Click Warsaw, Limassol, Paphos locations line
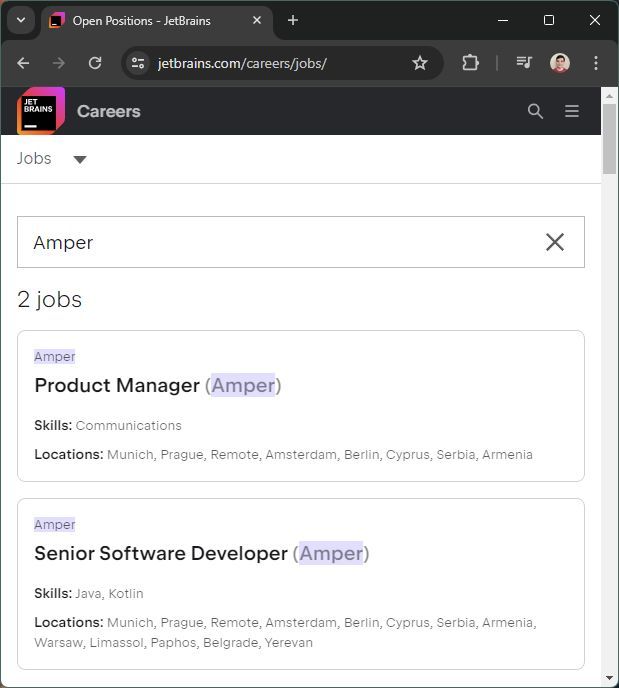619x688 pixels. pos(174,642)
